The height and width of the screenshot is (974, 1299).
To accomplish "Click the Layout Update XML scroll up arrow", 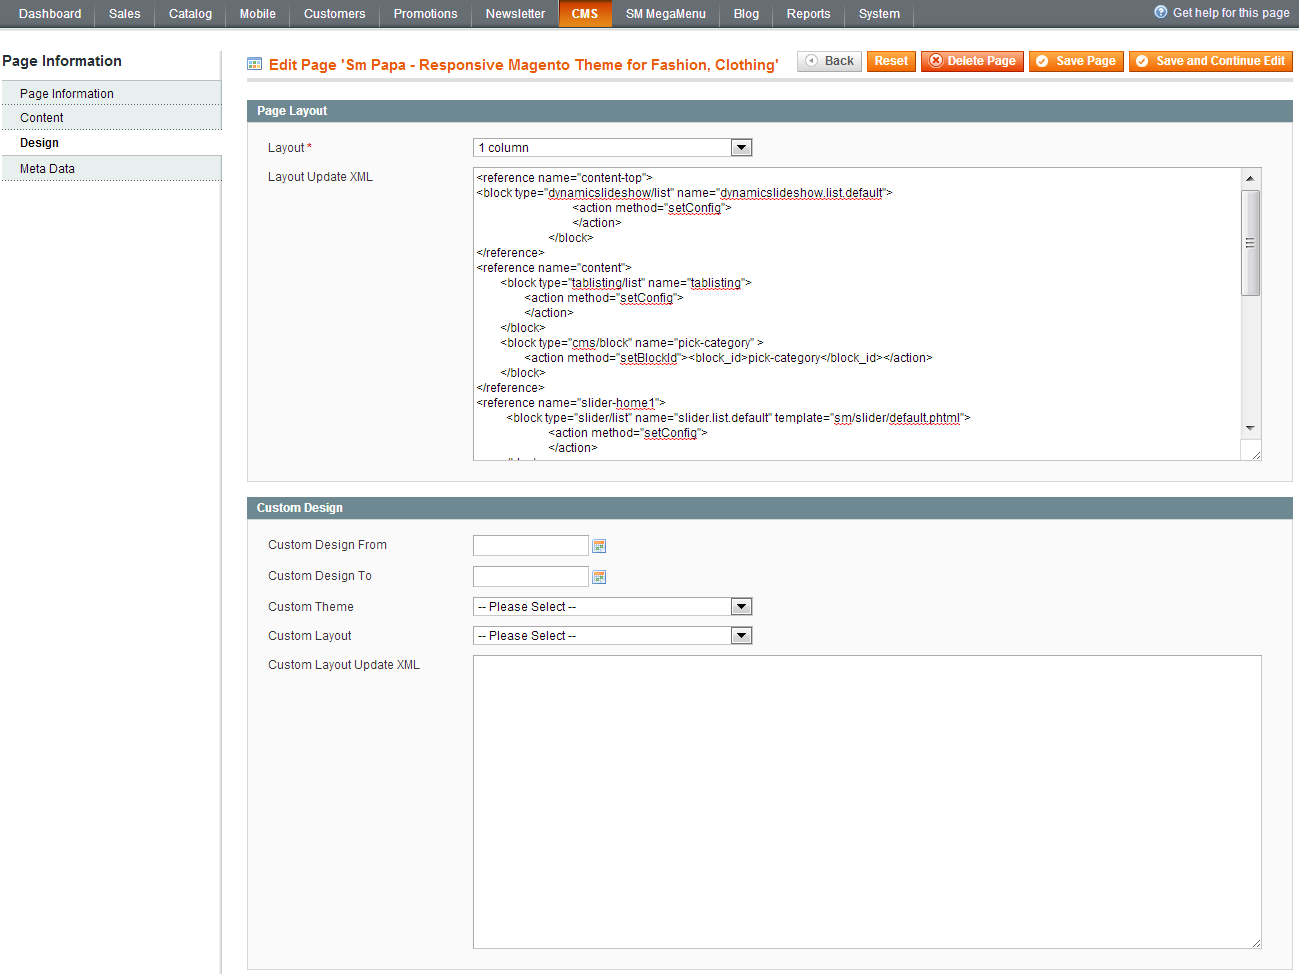I will click(x=1250, y=178).
